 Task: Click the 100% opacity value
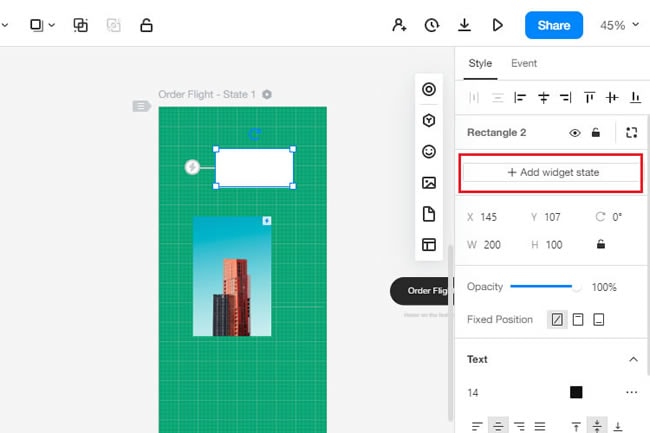click(x=604, y=287)
